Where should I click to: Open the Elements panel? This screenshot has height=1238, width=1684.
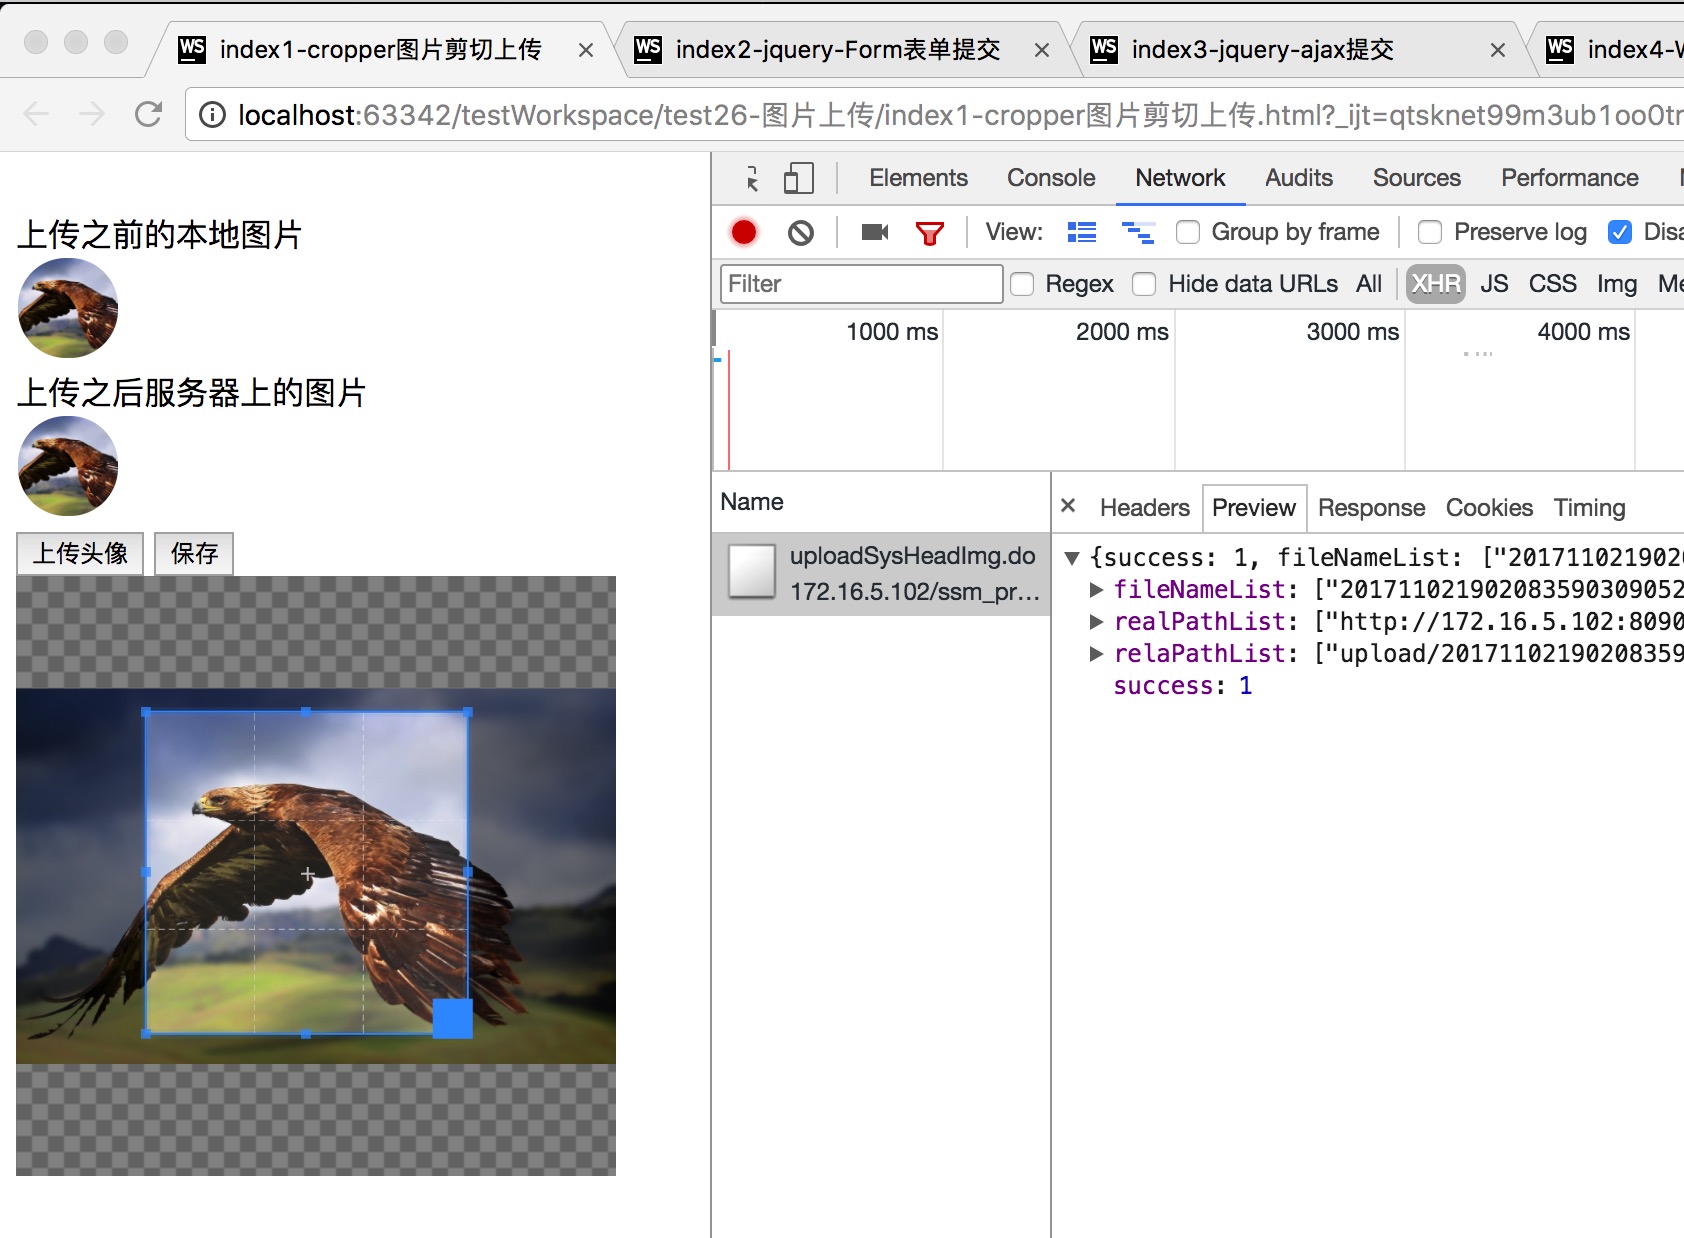[x=918, y=178]
